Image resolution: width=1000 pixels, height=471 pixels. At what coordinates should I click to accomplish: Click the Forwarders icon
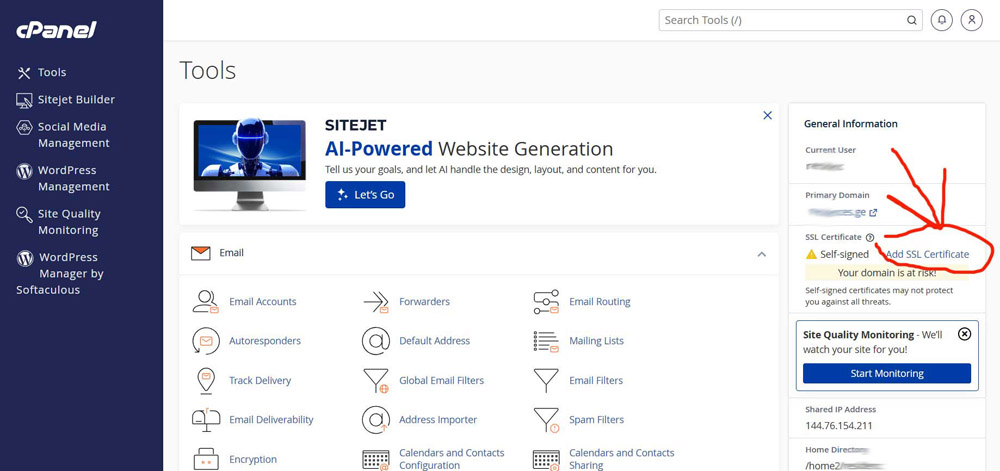tap(376, 301)
